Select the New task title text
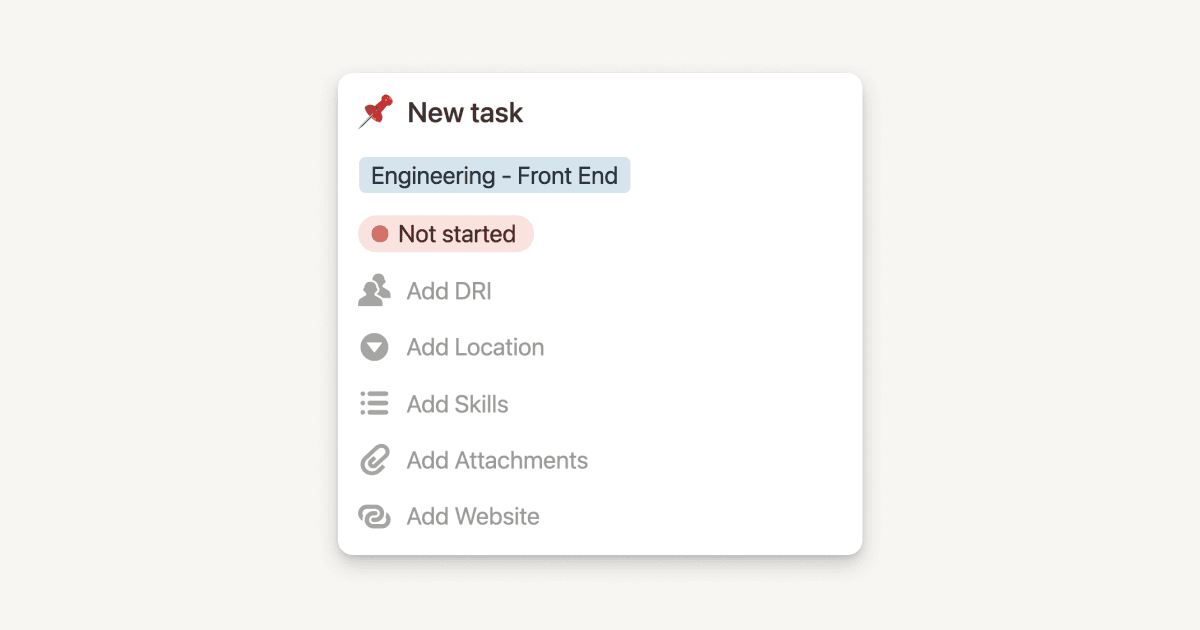1200x630 pixels. tap(465, 112)
